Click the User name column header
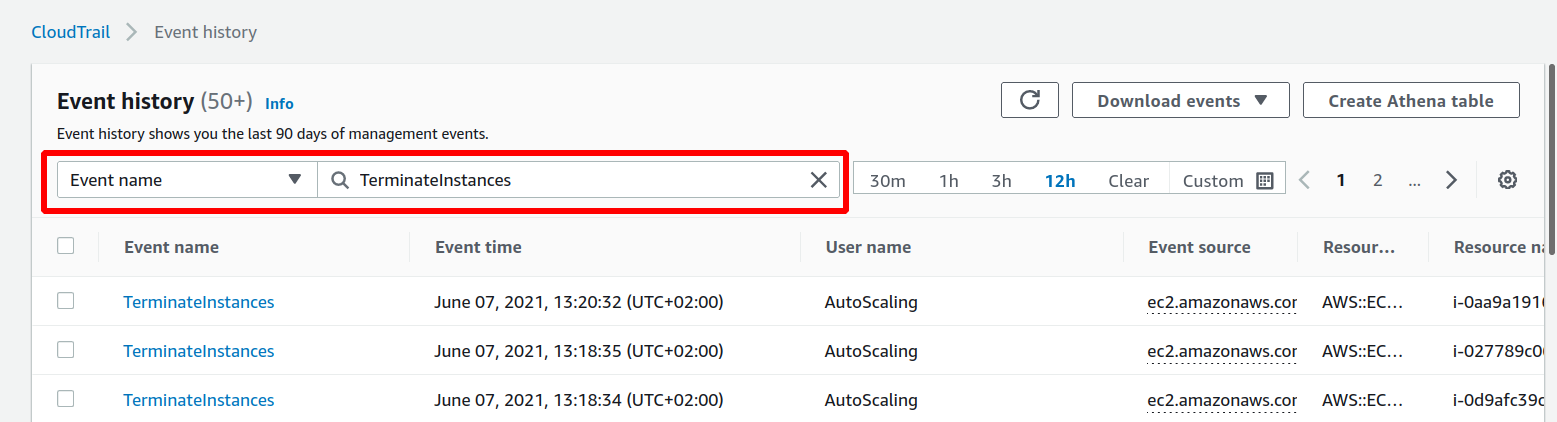This screenshot has width=1557, height=422. (x=868, y=247)
